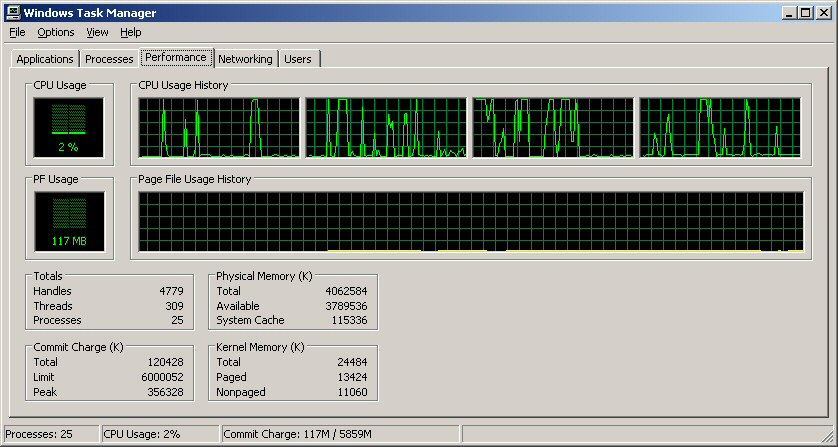The height and width of the screenshot is (447, 838).
Task: Click the Nonpaged label under Kernel Memory
Action: [240, 392]
